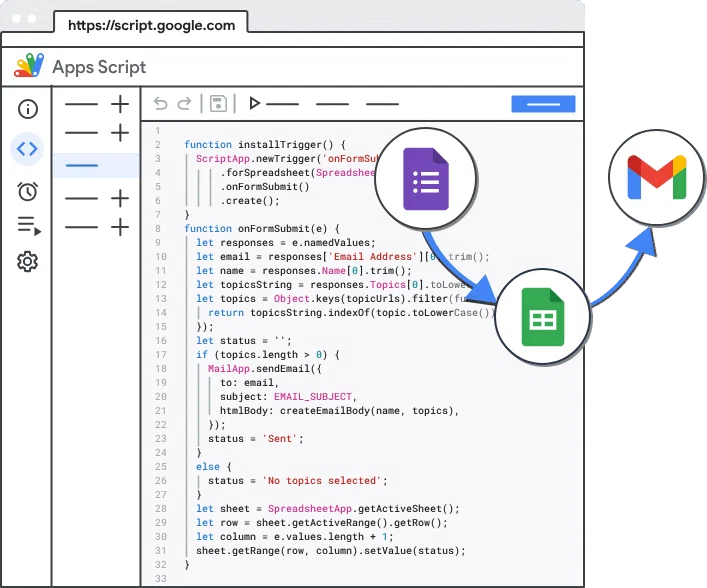
Task: Add item with first plus button
Action: point(120,104)
